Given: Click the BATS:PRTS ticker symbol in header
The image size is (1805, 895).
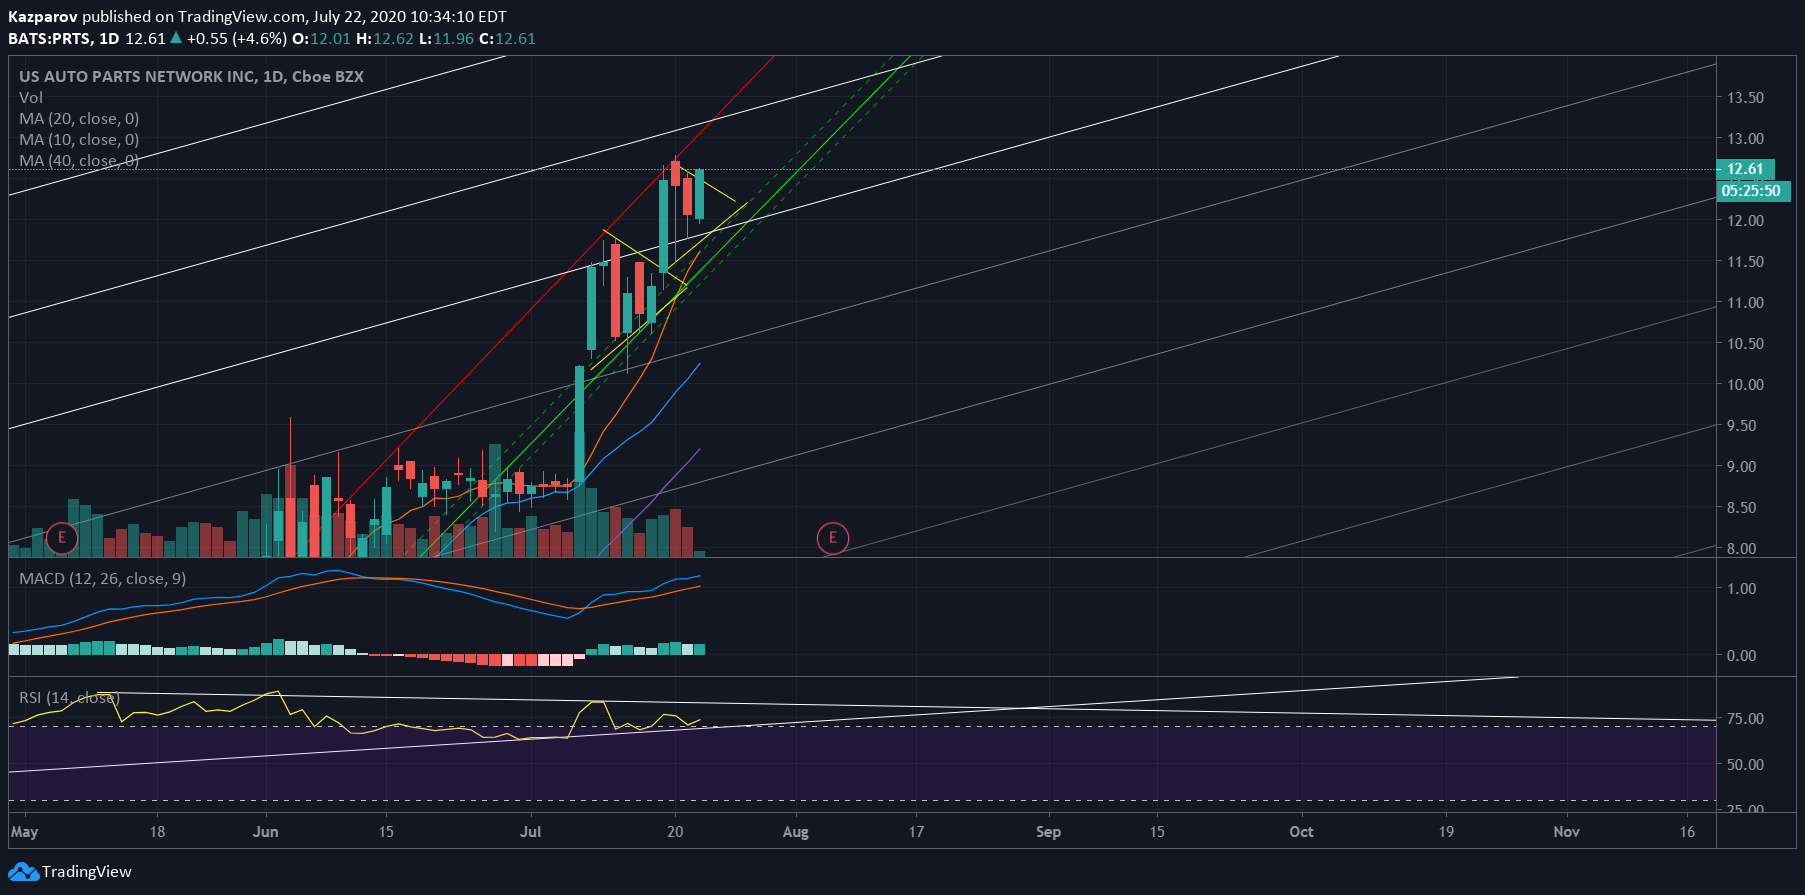Looking at the screenshot, I should click(x=49, y=39).
